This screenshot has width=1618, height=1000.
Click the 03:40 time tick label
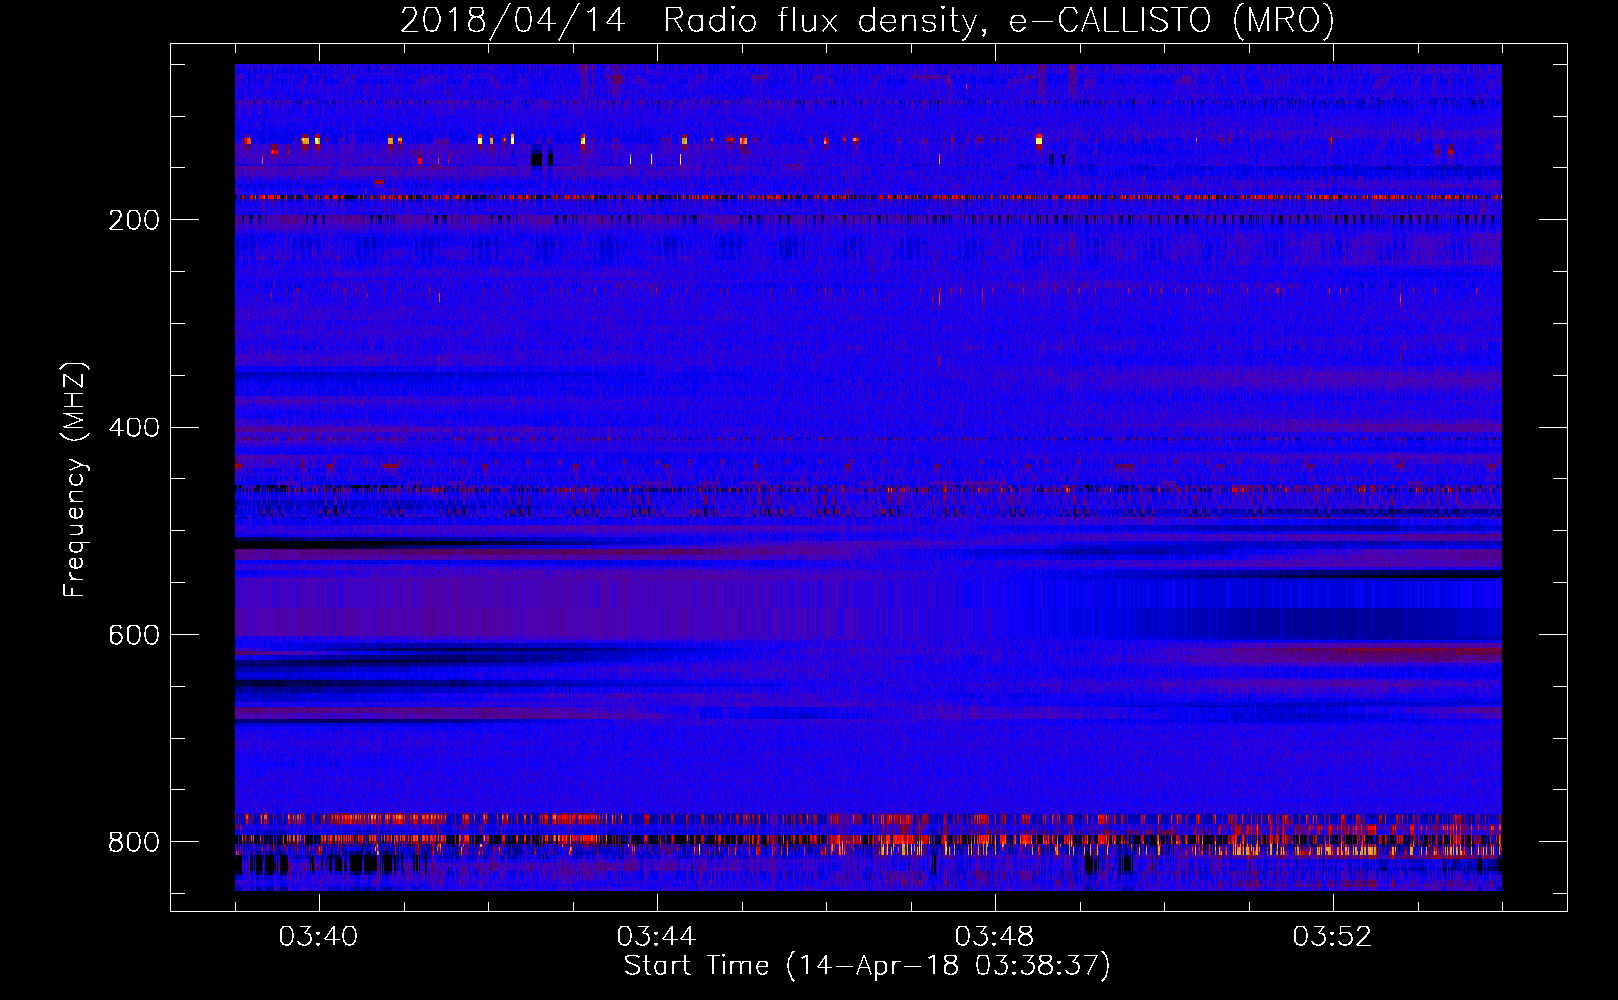click(318, 937)
